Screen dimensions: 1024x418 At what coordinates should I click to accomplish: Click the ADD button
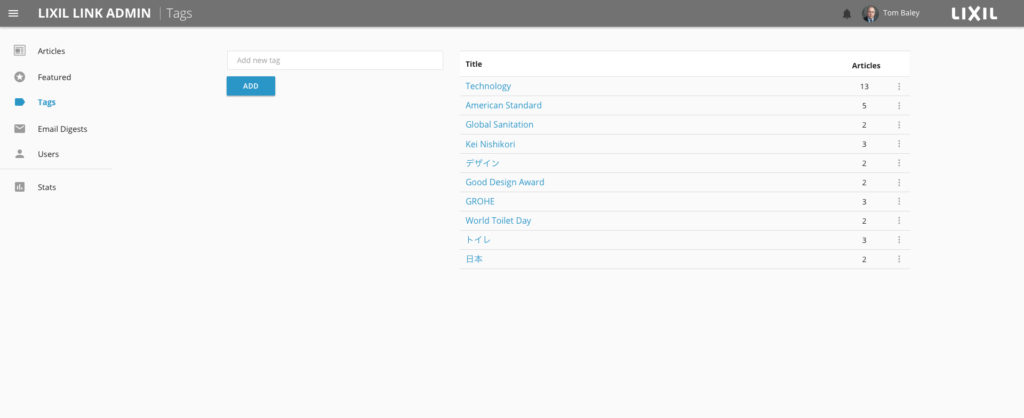[x=251, y=86]
